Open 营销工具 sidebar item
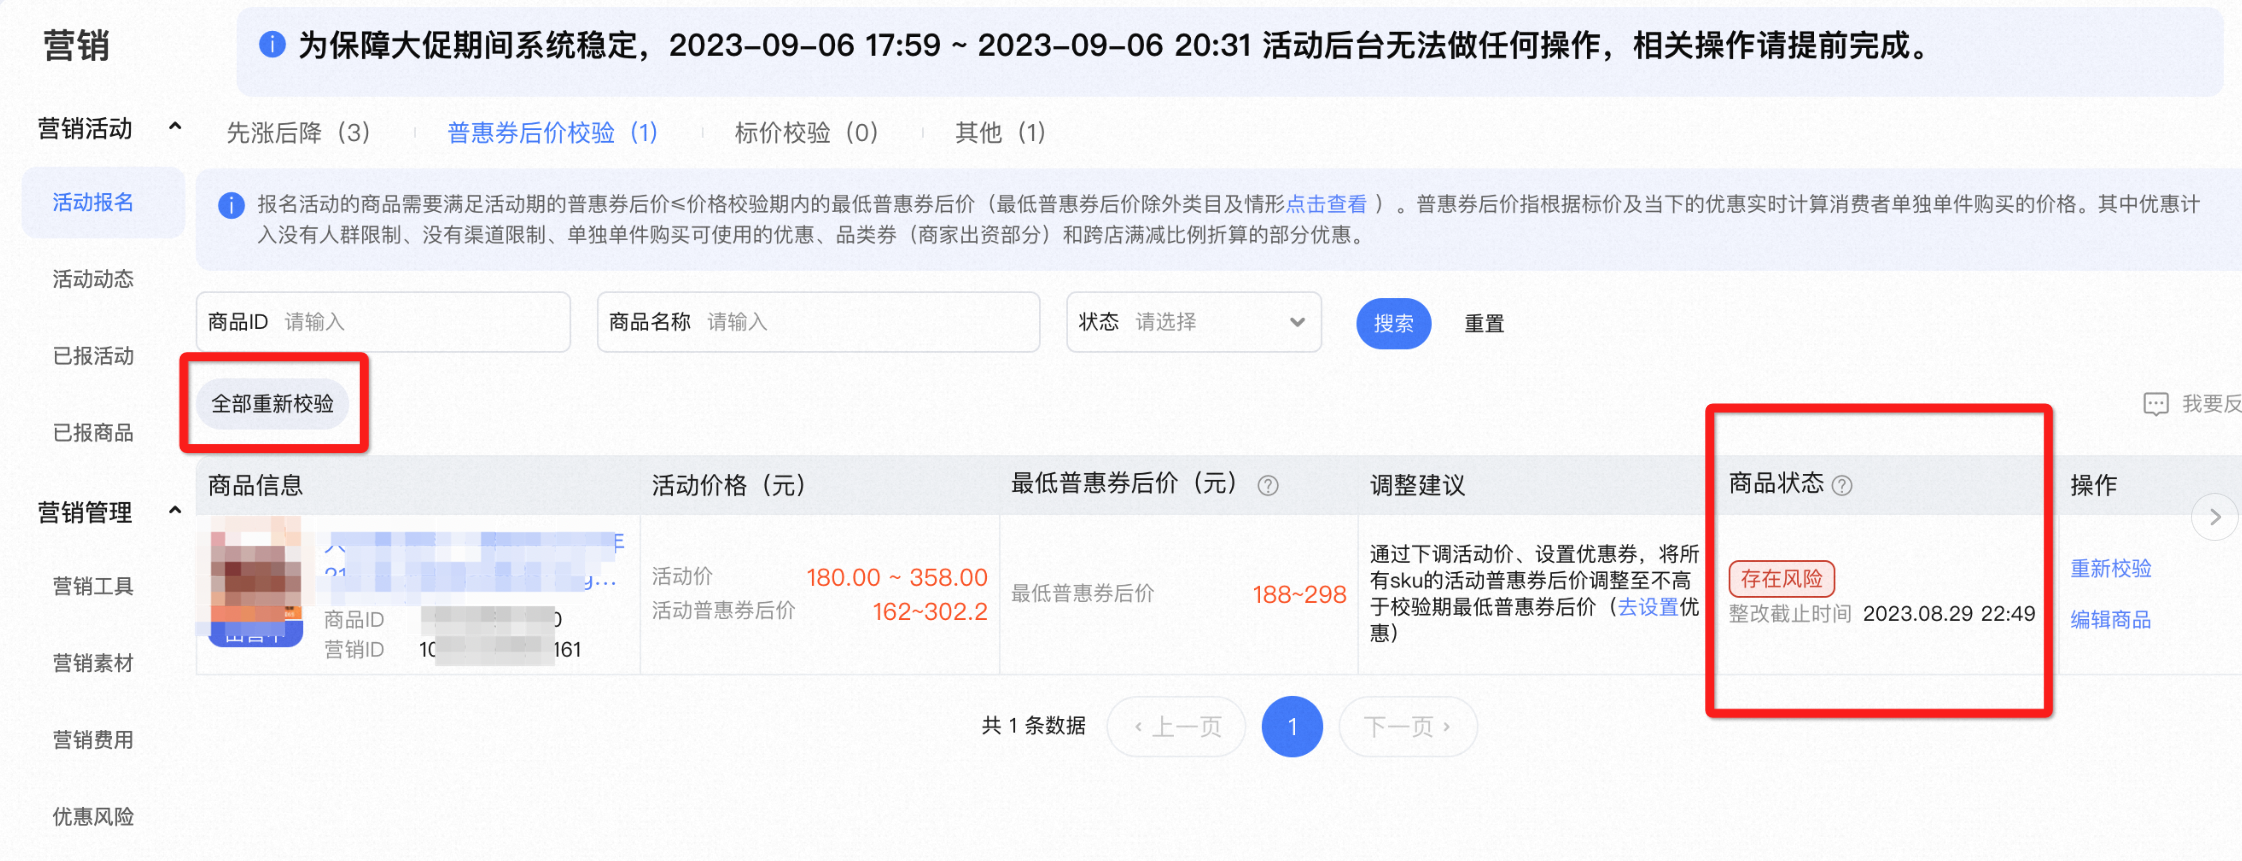Screen dimensions: 2242x861 pos(93,587)
